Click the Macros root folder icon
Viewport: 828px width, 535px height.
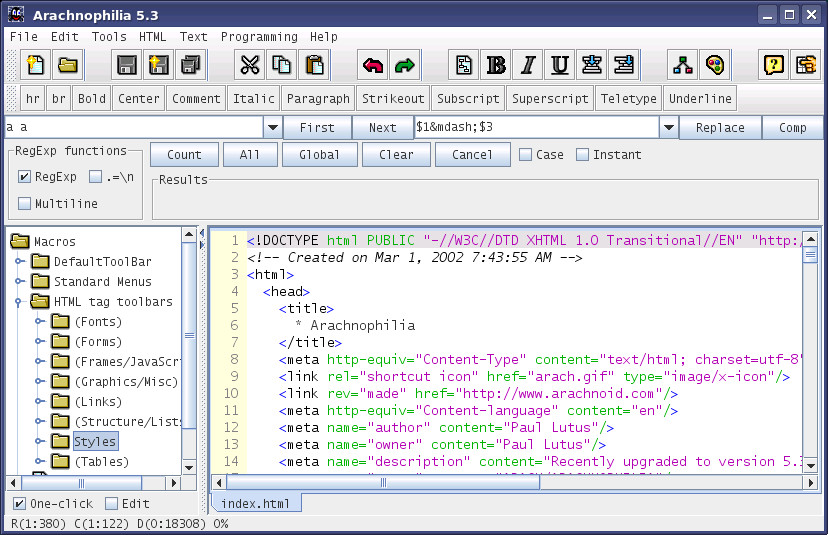tap(20, 241)
